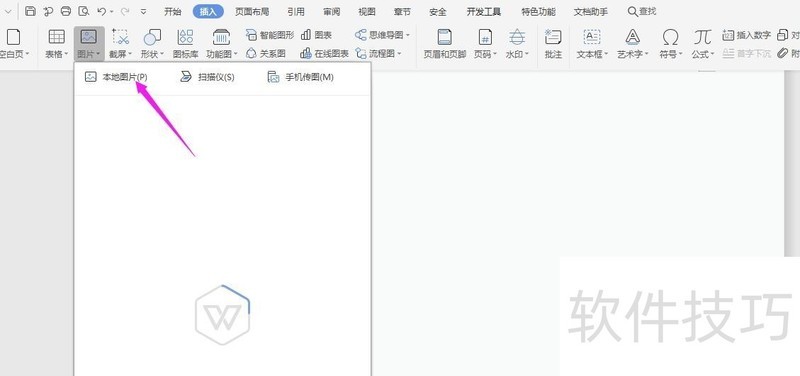Open the 文档助手 tab
This screenshot has height=376, width=800.
(591, 11)
